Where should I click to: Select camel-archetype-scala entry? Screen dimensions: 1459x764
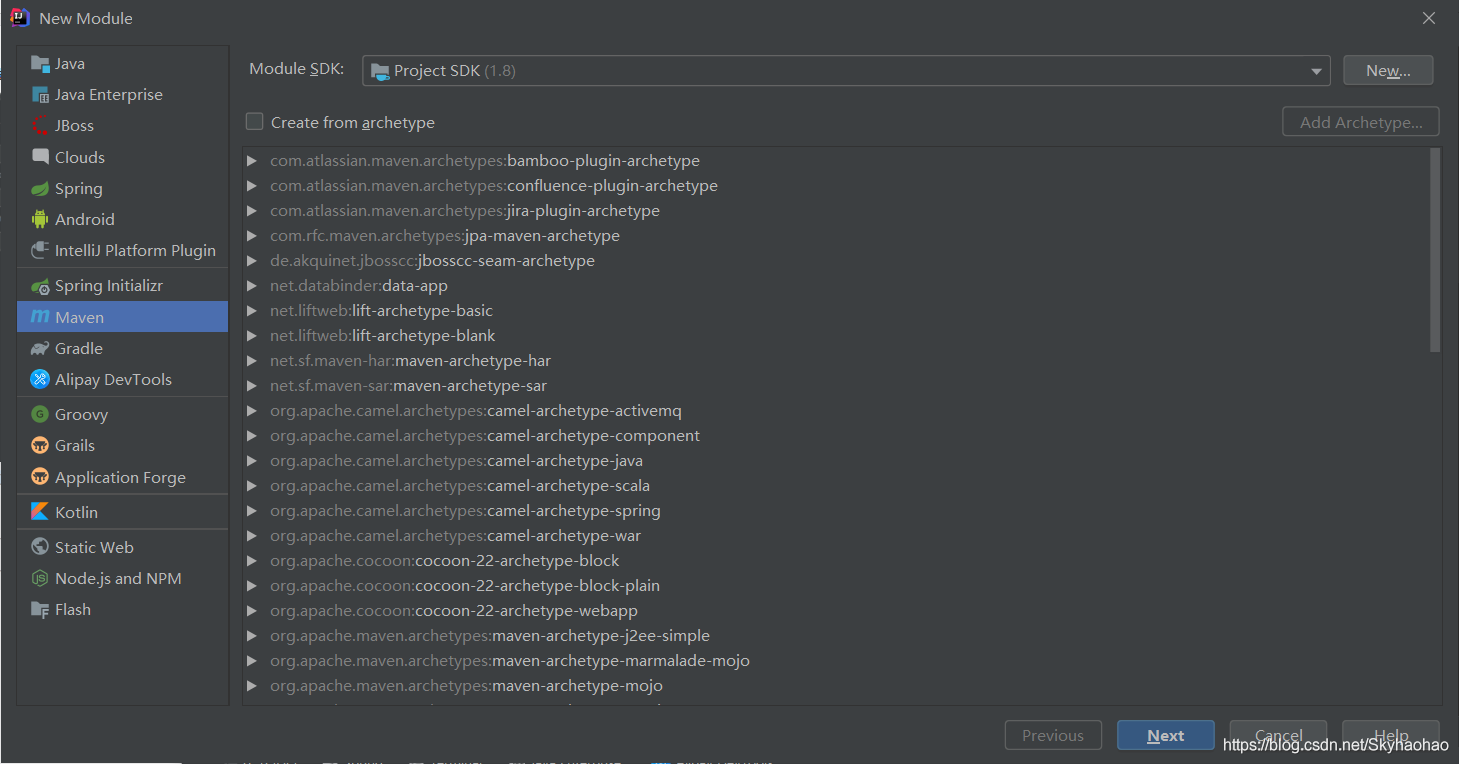(x=460, y=486)
